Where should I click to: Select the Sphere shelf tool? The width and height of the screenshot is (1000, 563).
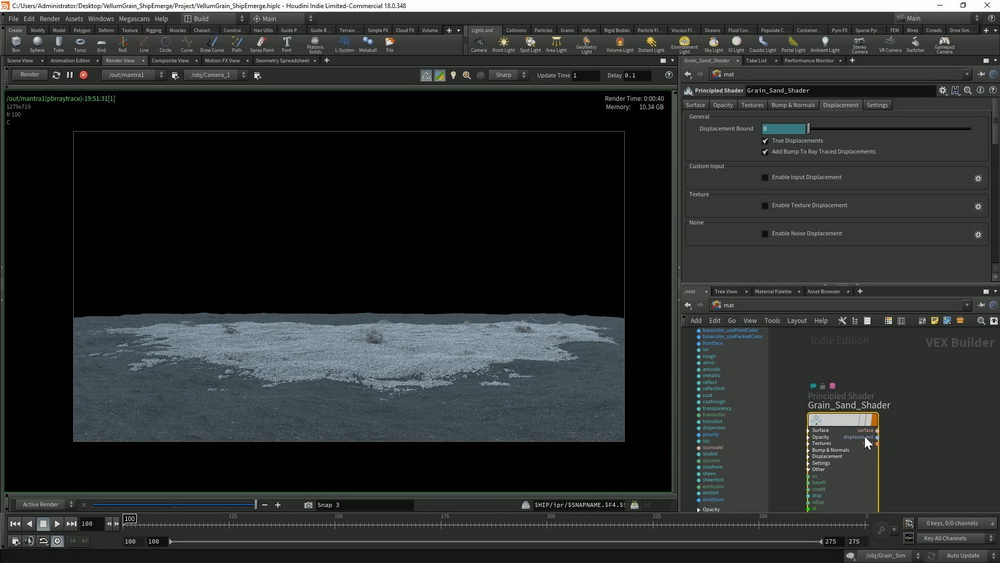point(37,44)
